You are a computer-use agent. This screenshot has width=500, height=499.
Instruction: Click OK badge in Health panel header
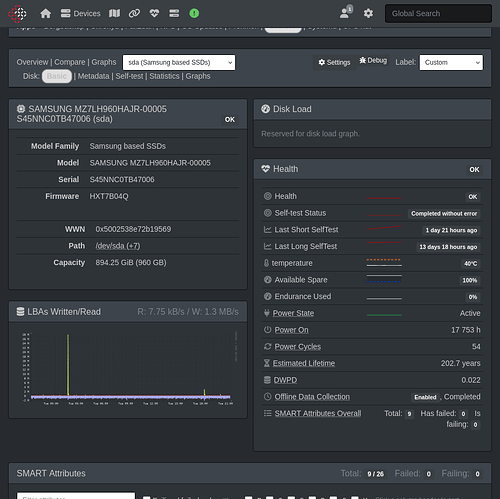pyautogui.click(x=474, y=170)
